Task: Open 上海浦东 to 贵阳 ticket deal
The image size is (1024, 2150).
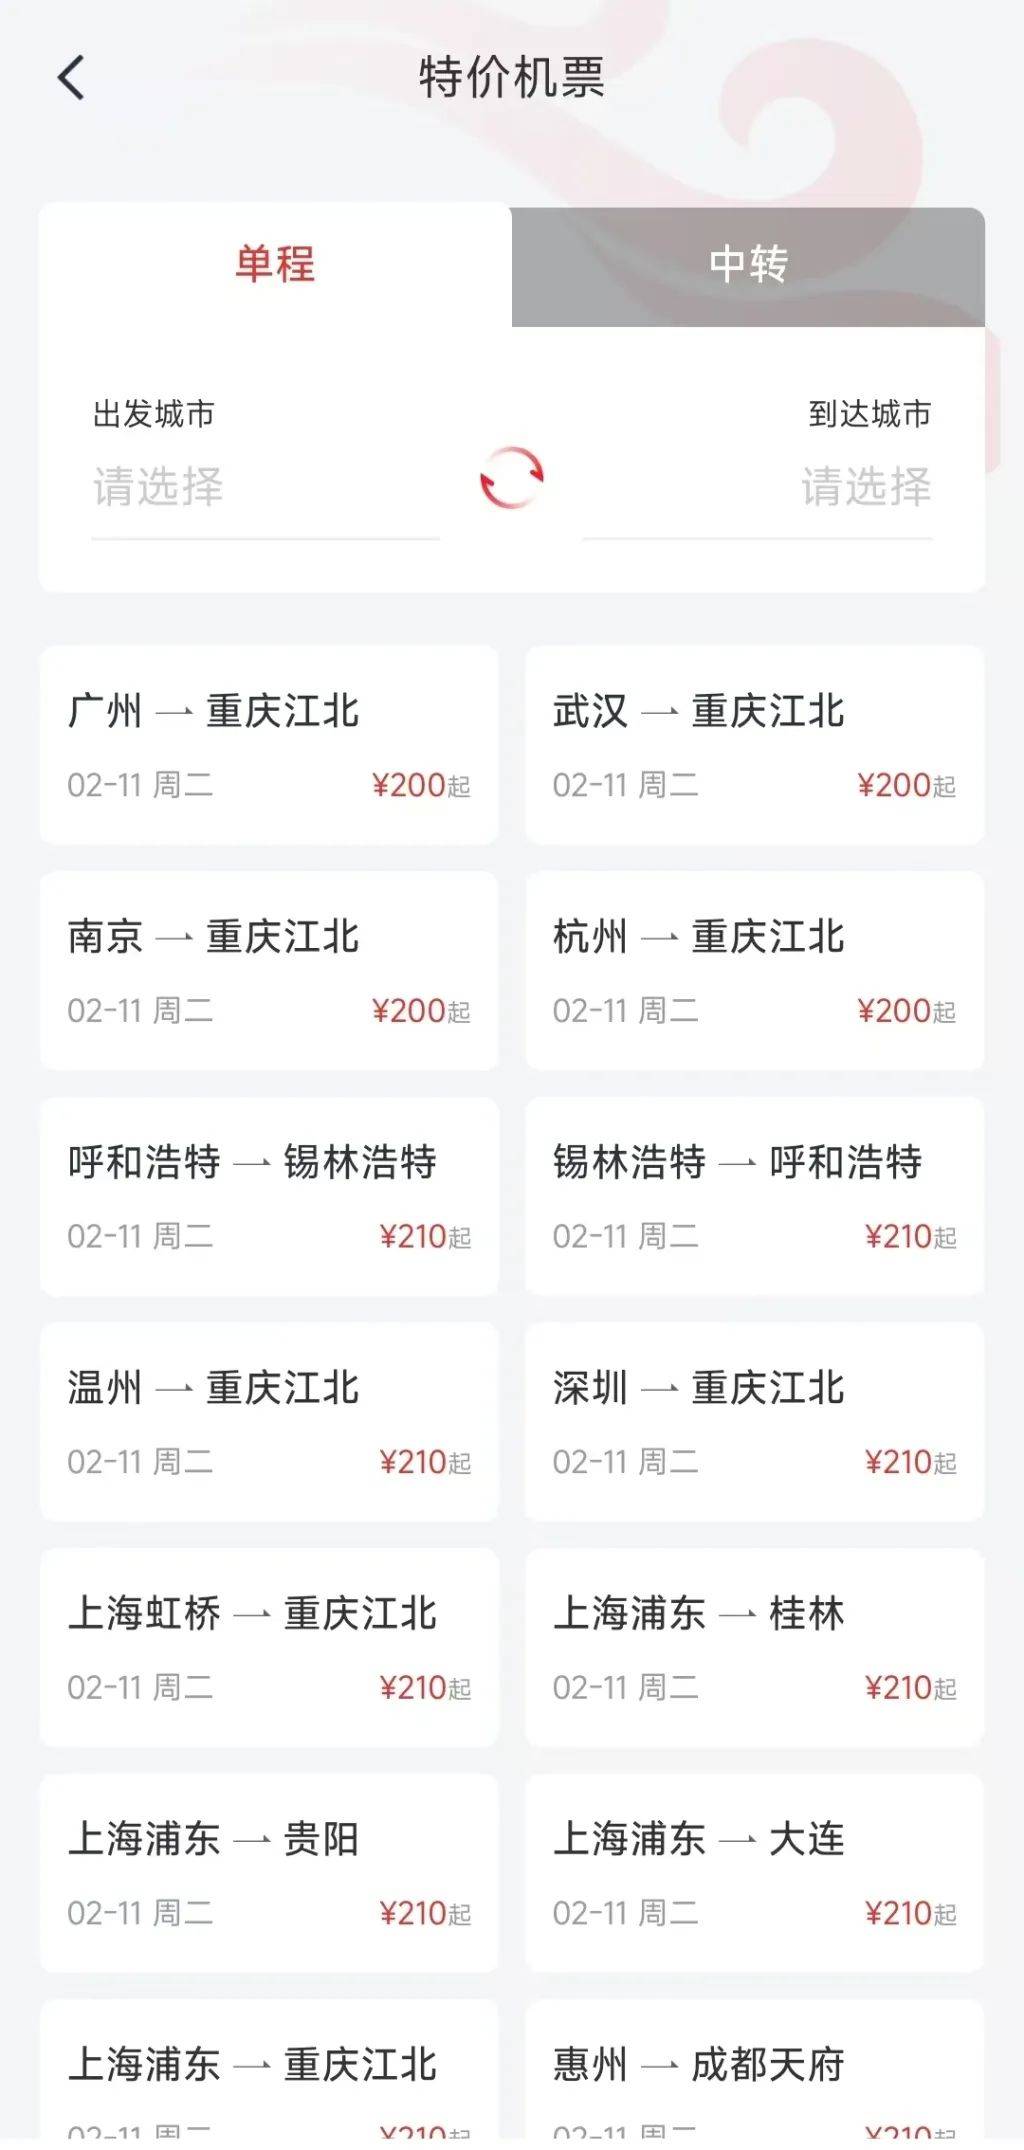Action: 269,1874
